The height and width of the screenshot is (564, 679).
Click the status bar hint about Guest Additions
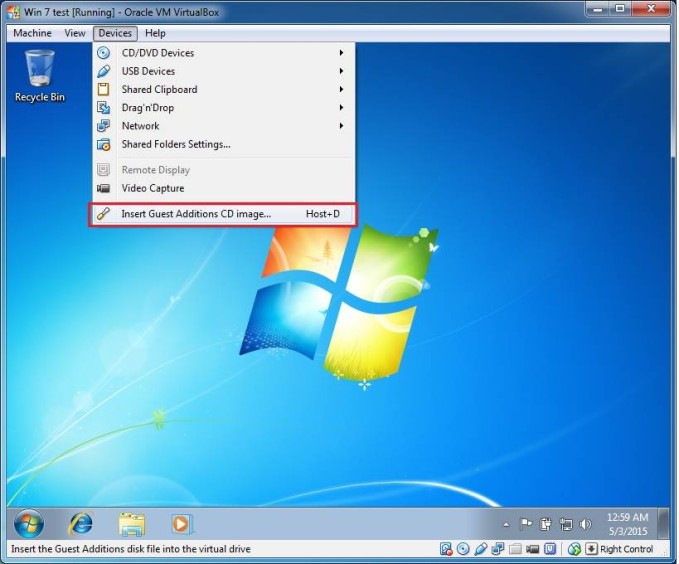tap(131, 549)
